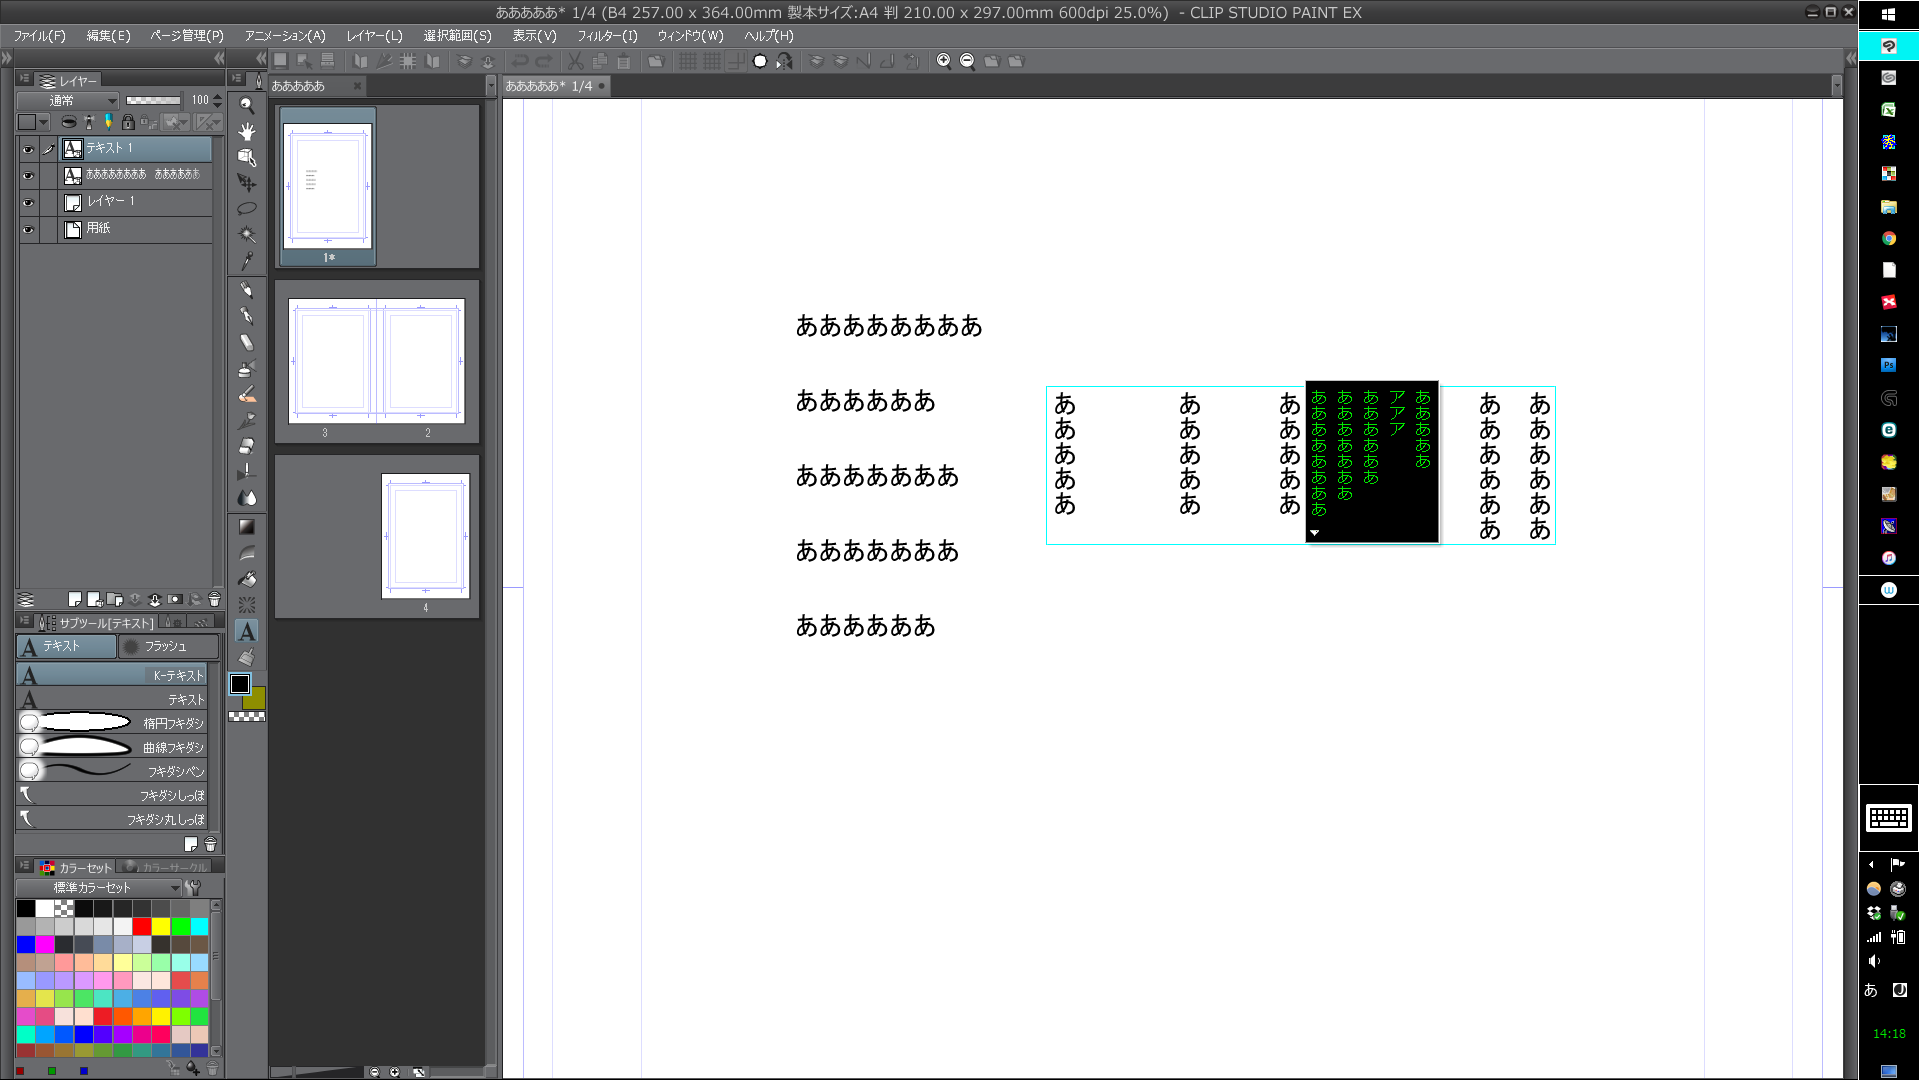Hide the テキスト 1 layer
The width and height of the screenshot is (1920, 1080).
click(28, 149)
